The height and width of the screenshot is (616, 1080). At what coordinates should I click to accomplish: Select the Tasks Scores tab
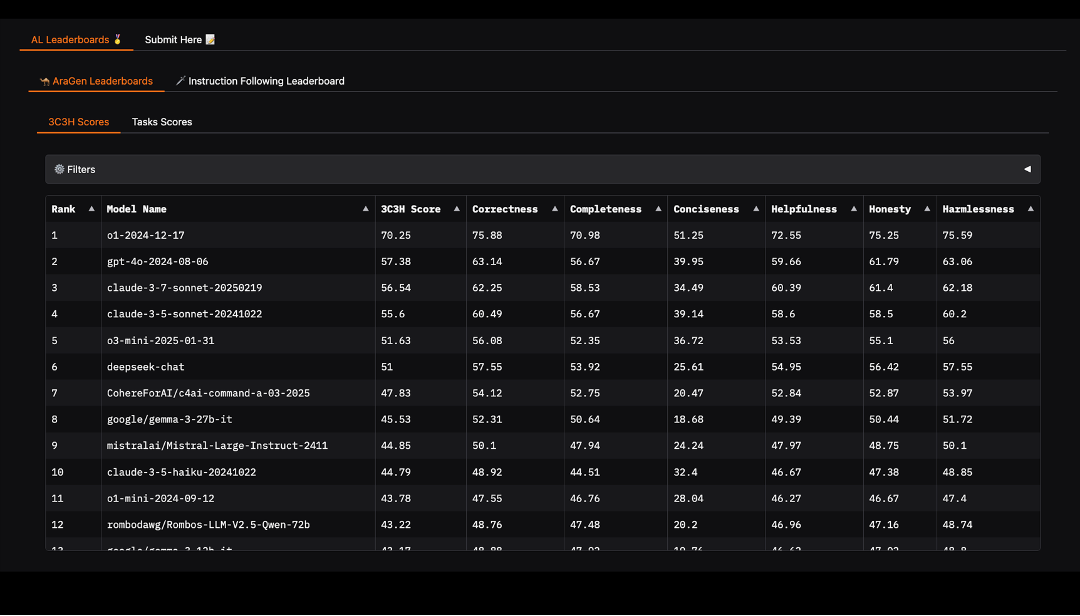[x=162, y=122]
